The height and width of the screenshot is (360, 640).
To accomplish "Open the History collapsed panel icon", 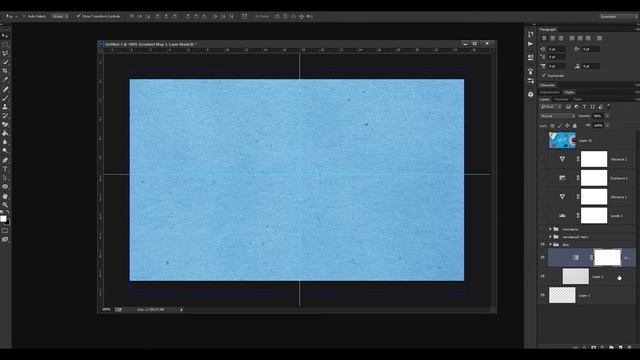I will 530,34.
